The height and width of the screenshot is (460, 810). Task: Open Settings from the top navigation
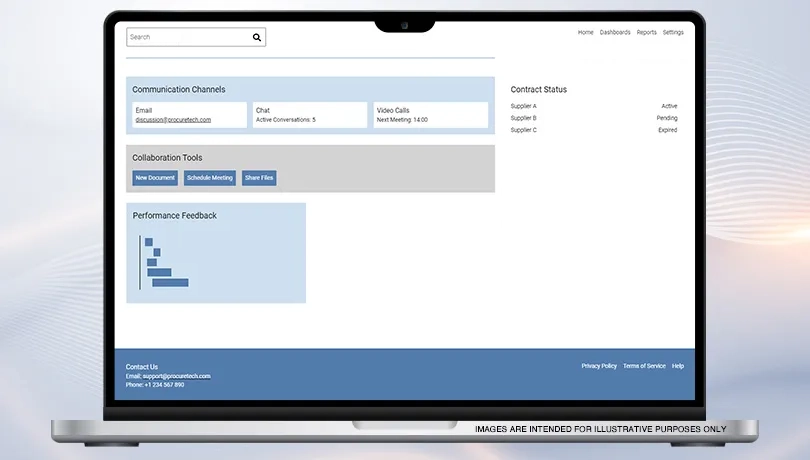coord(673,32)
